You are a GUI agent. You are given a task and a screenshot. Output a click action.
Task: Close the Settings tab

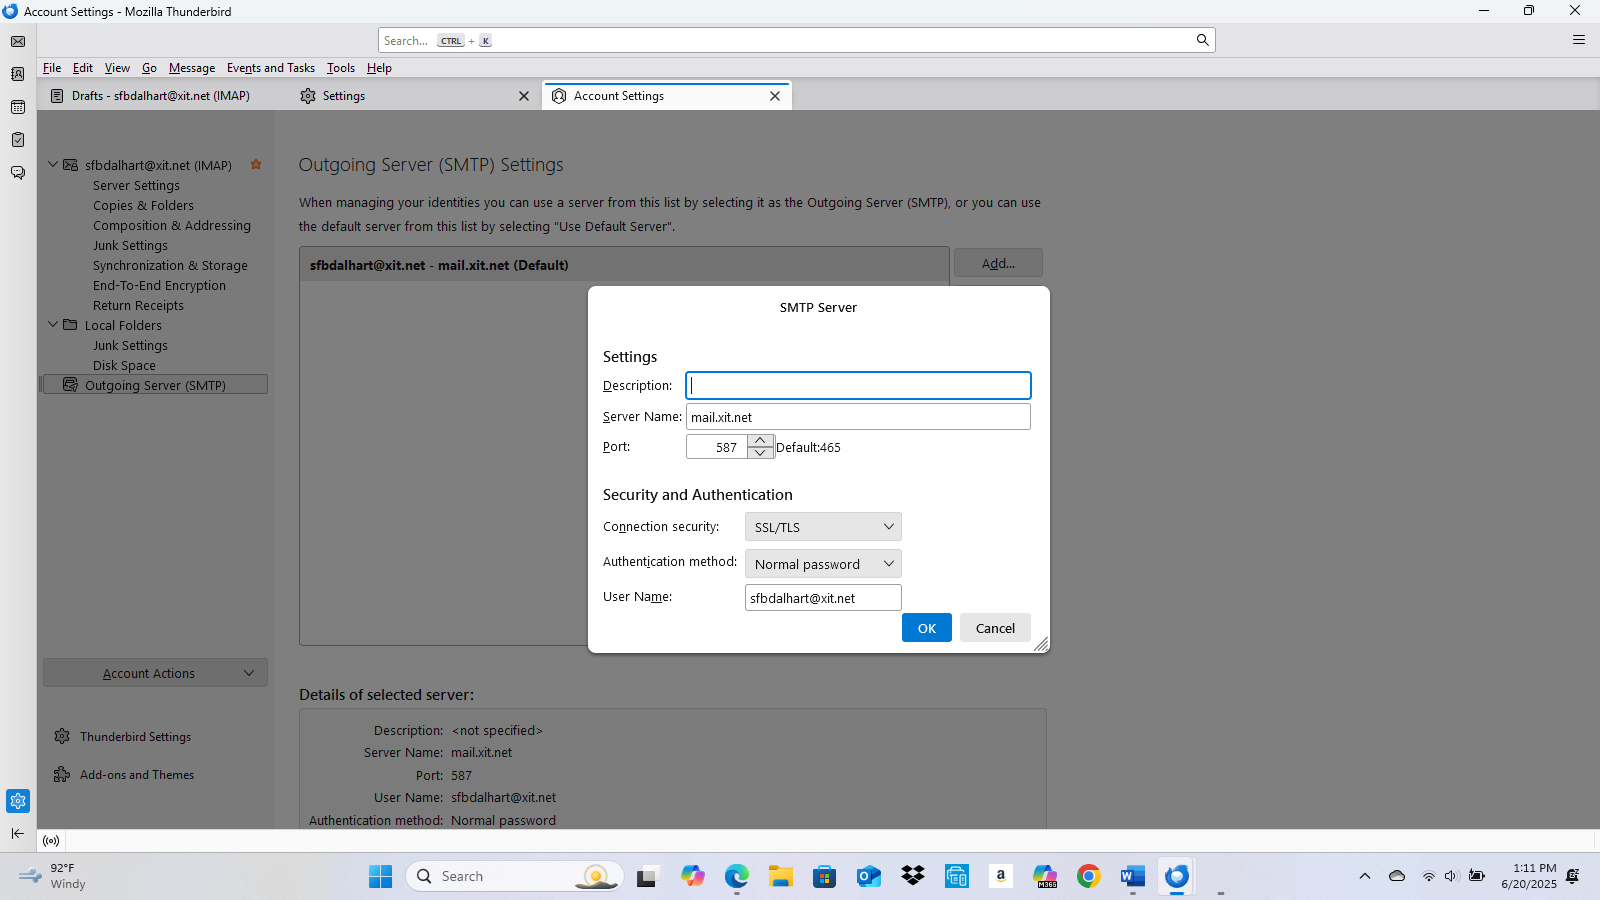point(524,96)
